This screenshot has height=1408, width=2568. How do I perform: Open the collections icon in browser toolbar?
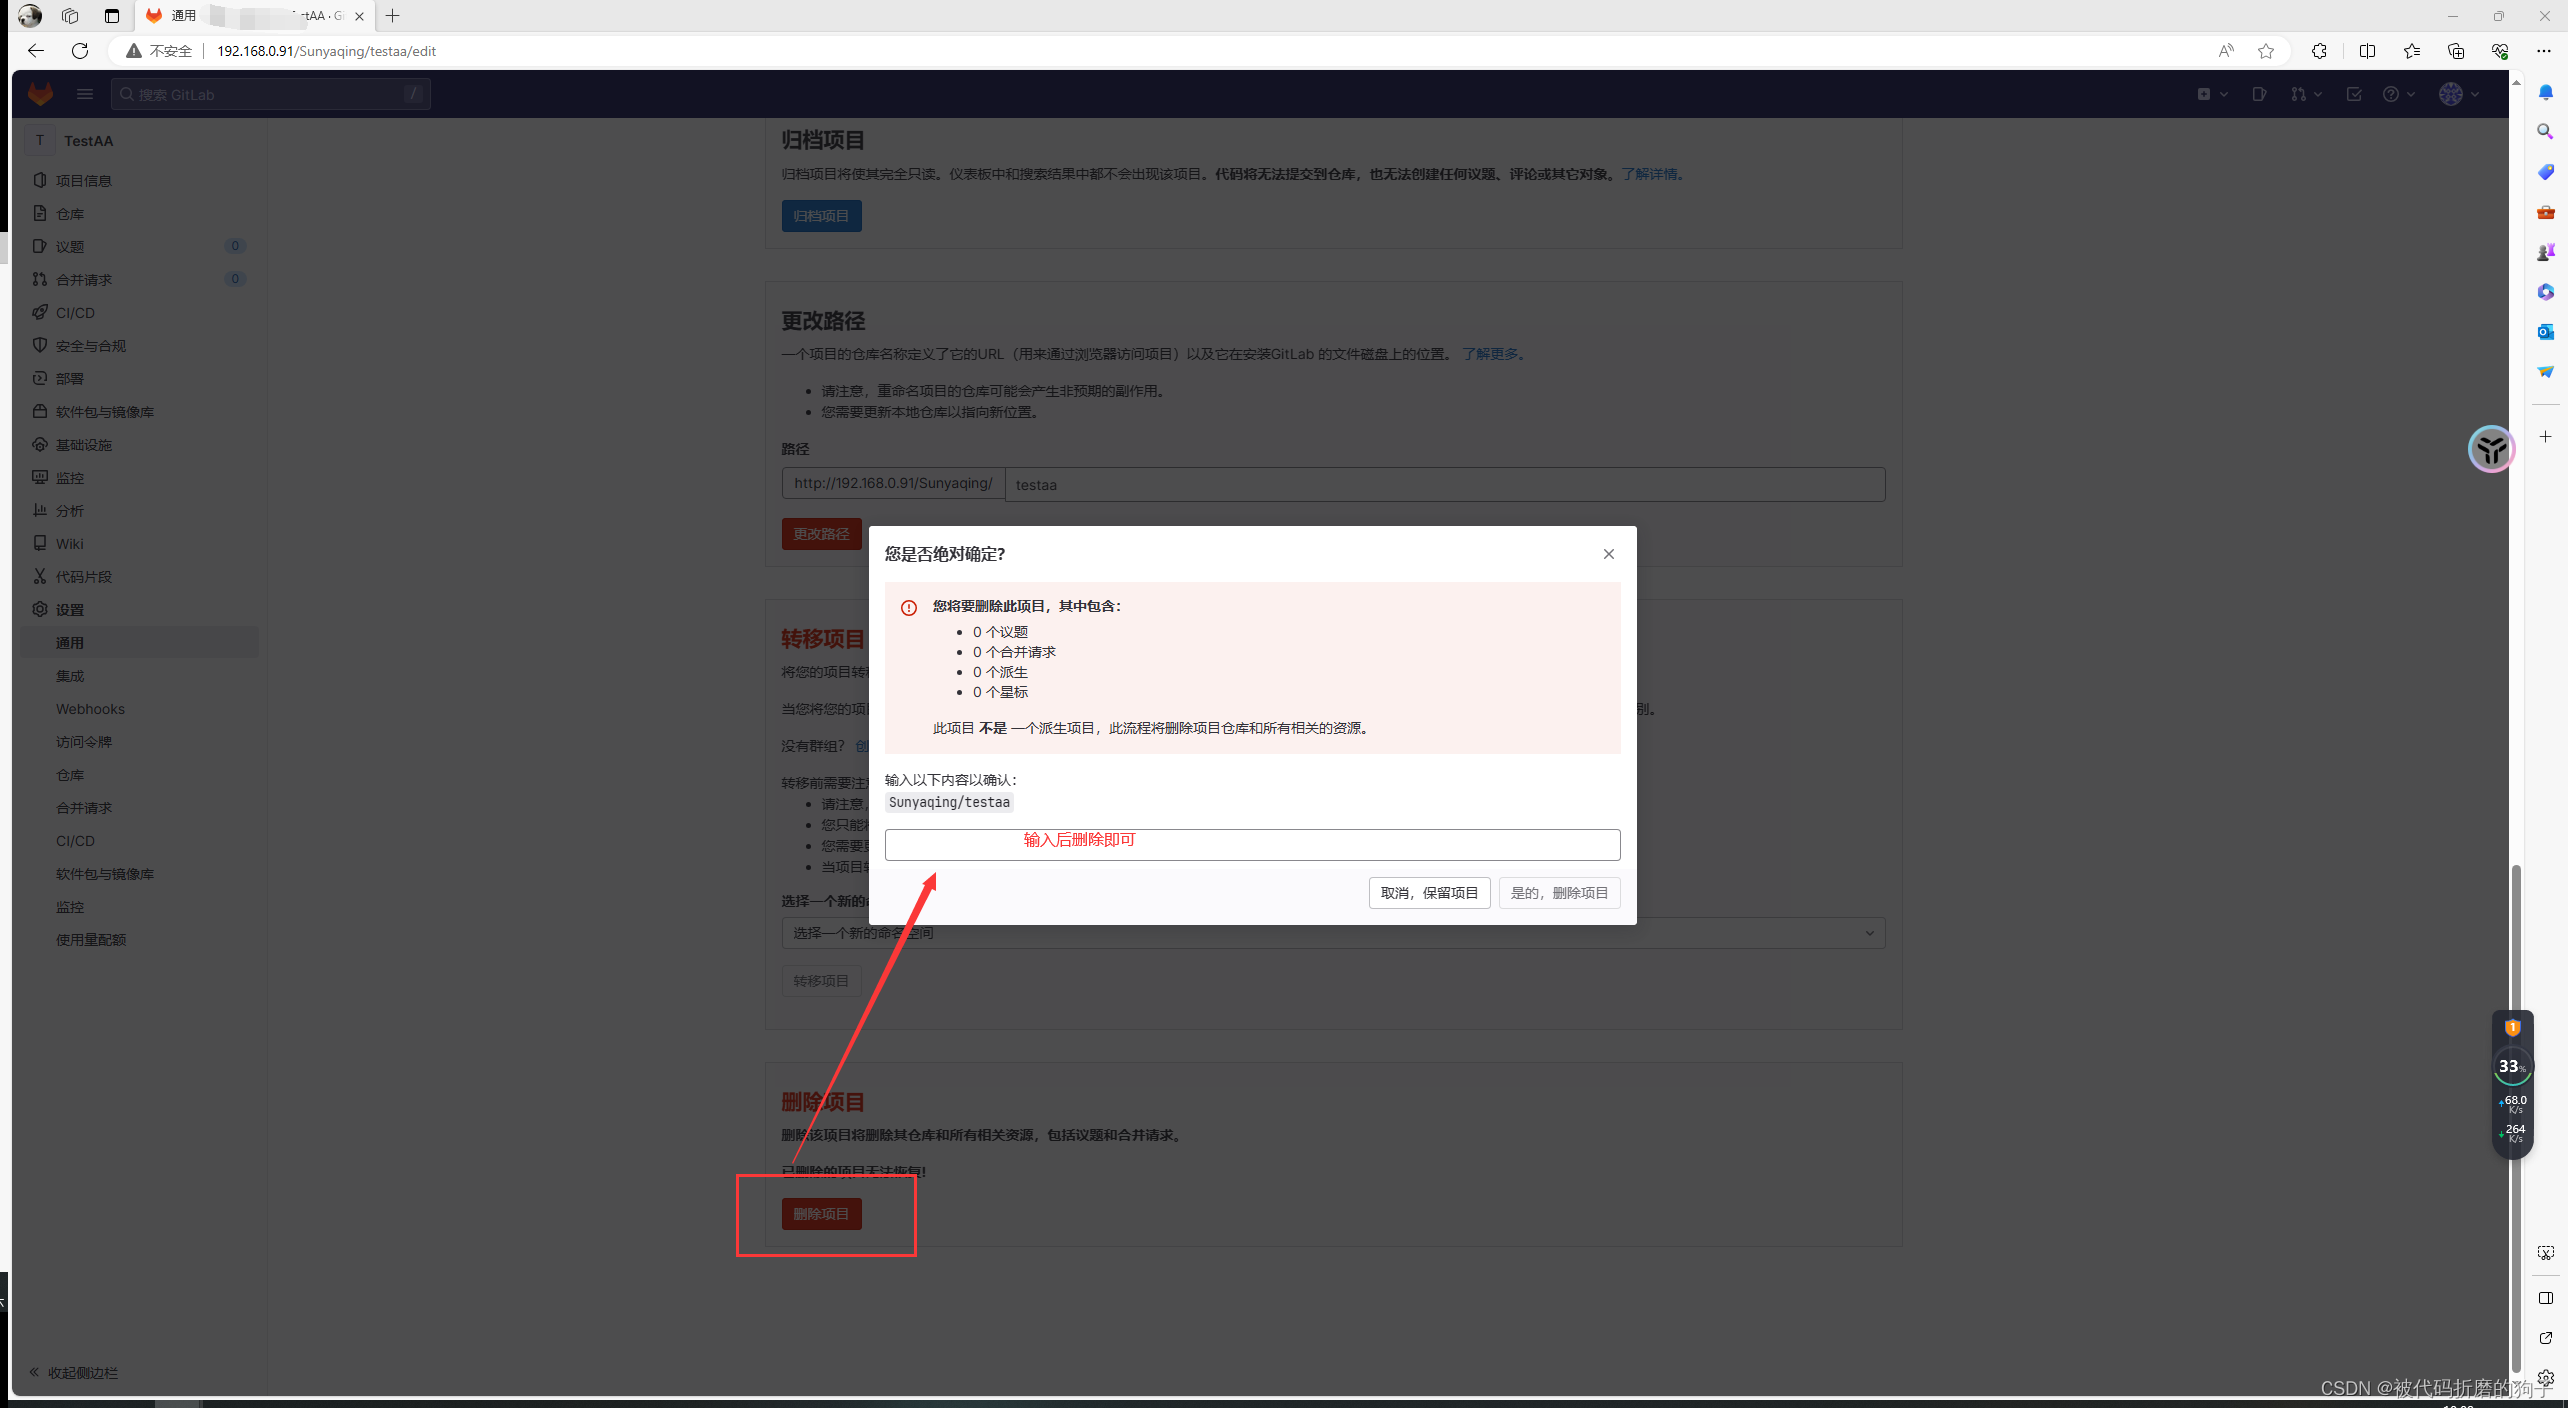coord(2456,50)
